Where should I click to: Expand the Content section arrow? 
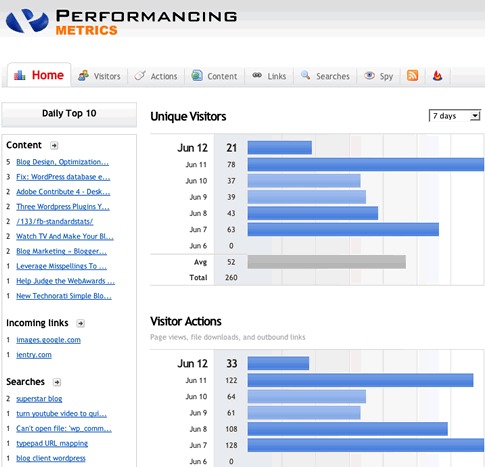point(54,145)
